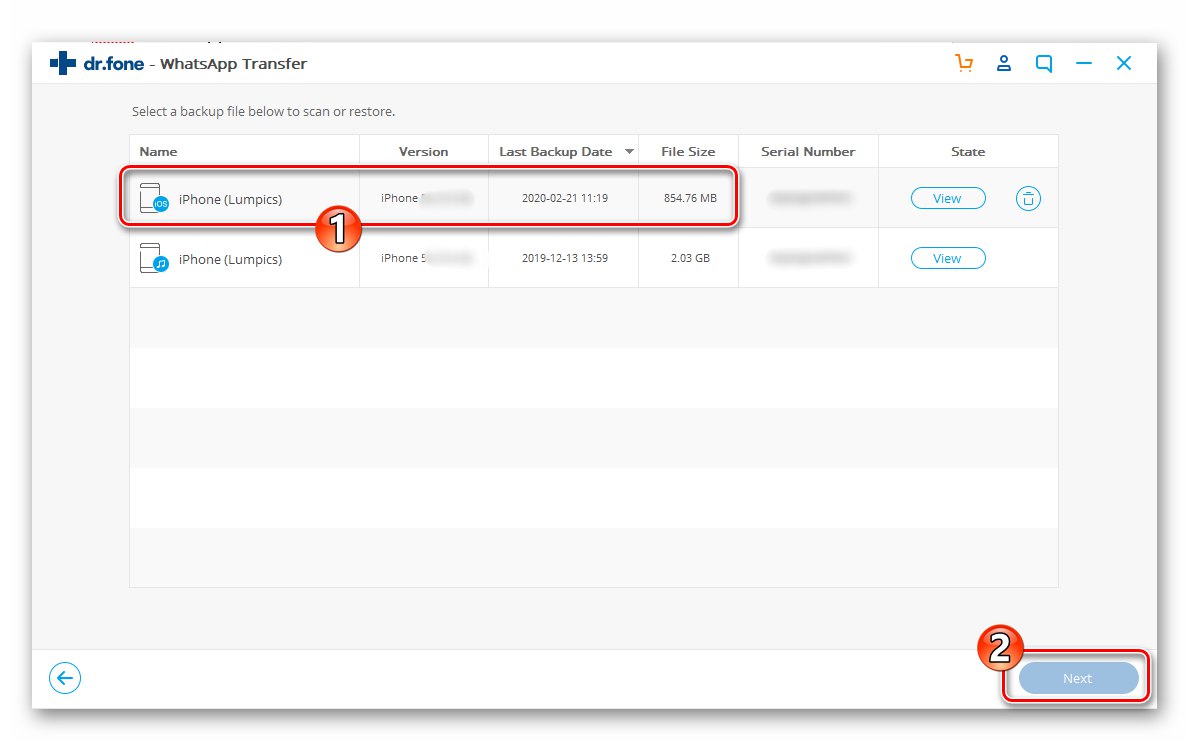Click the File Size column header
The height and width of the screenshot is (741, 1189).
[x=689, y=152]
